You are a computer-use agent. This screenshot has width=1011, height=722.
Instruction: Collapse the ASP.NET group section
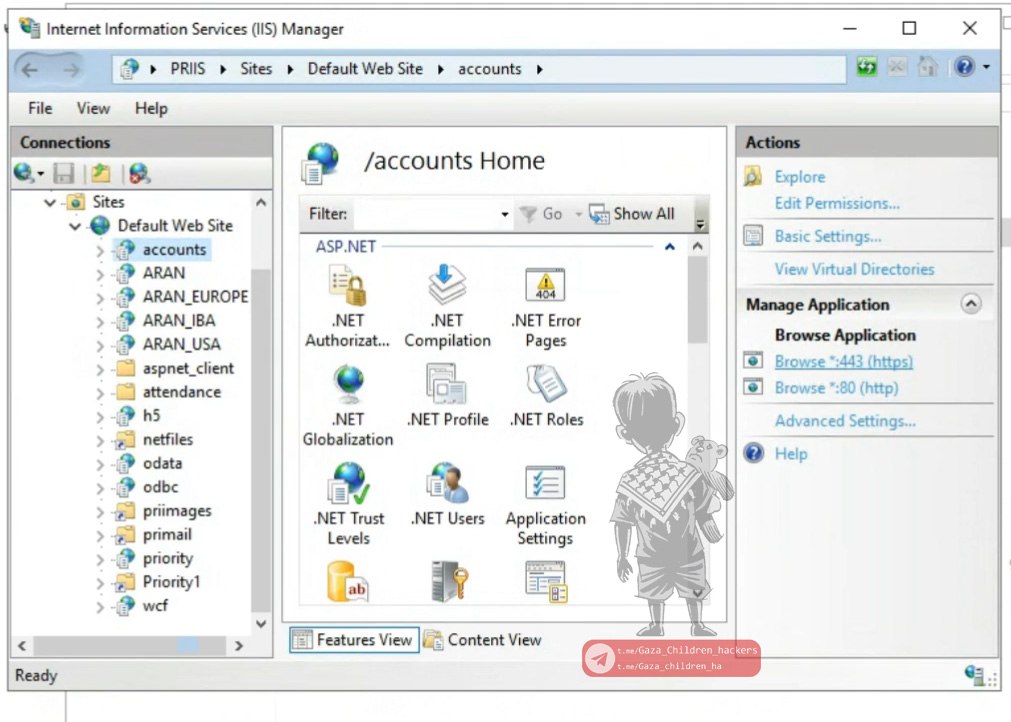pos(669,246)
